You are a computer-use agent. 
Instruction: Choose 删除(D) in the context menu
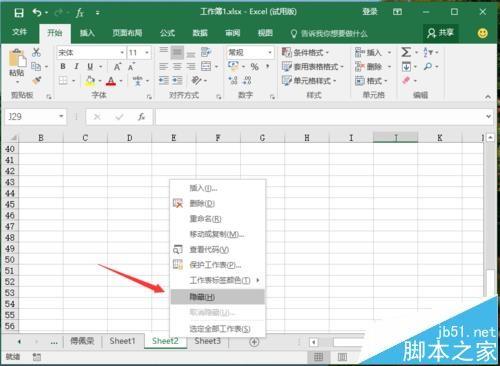point(218,203)
